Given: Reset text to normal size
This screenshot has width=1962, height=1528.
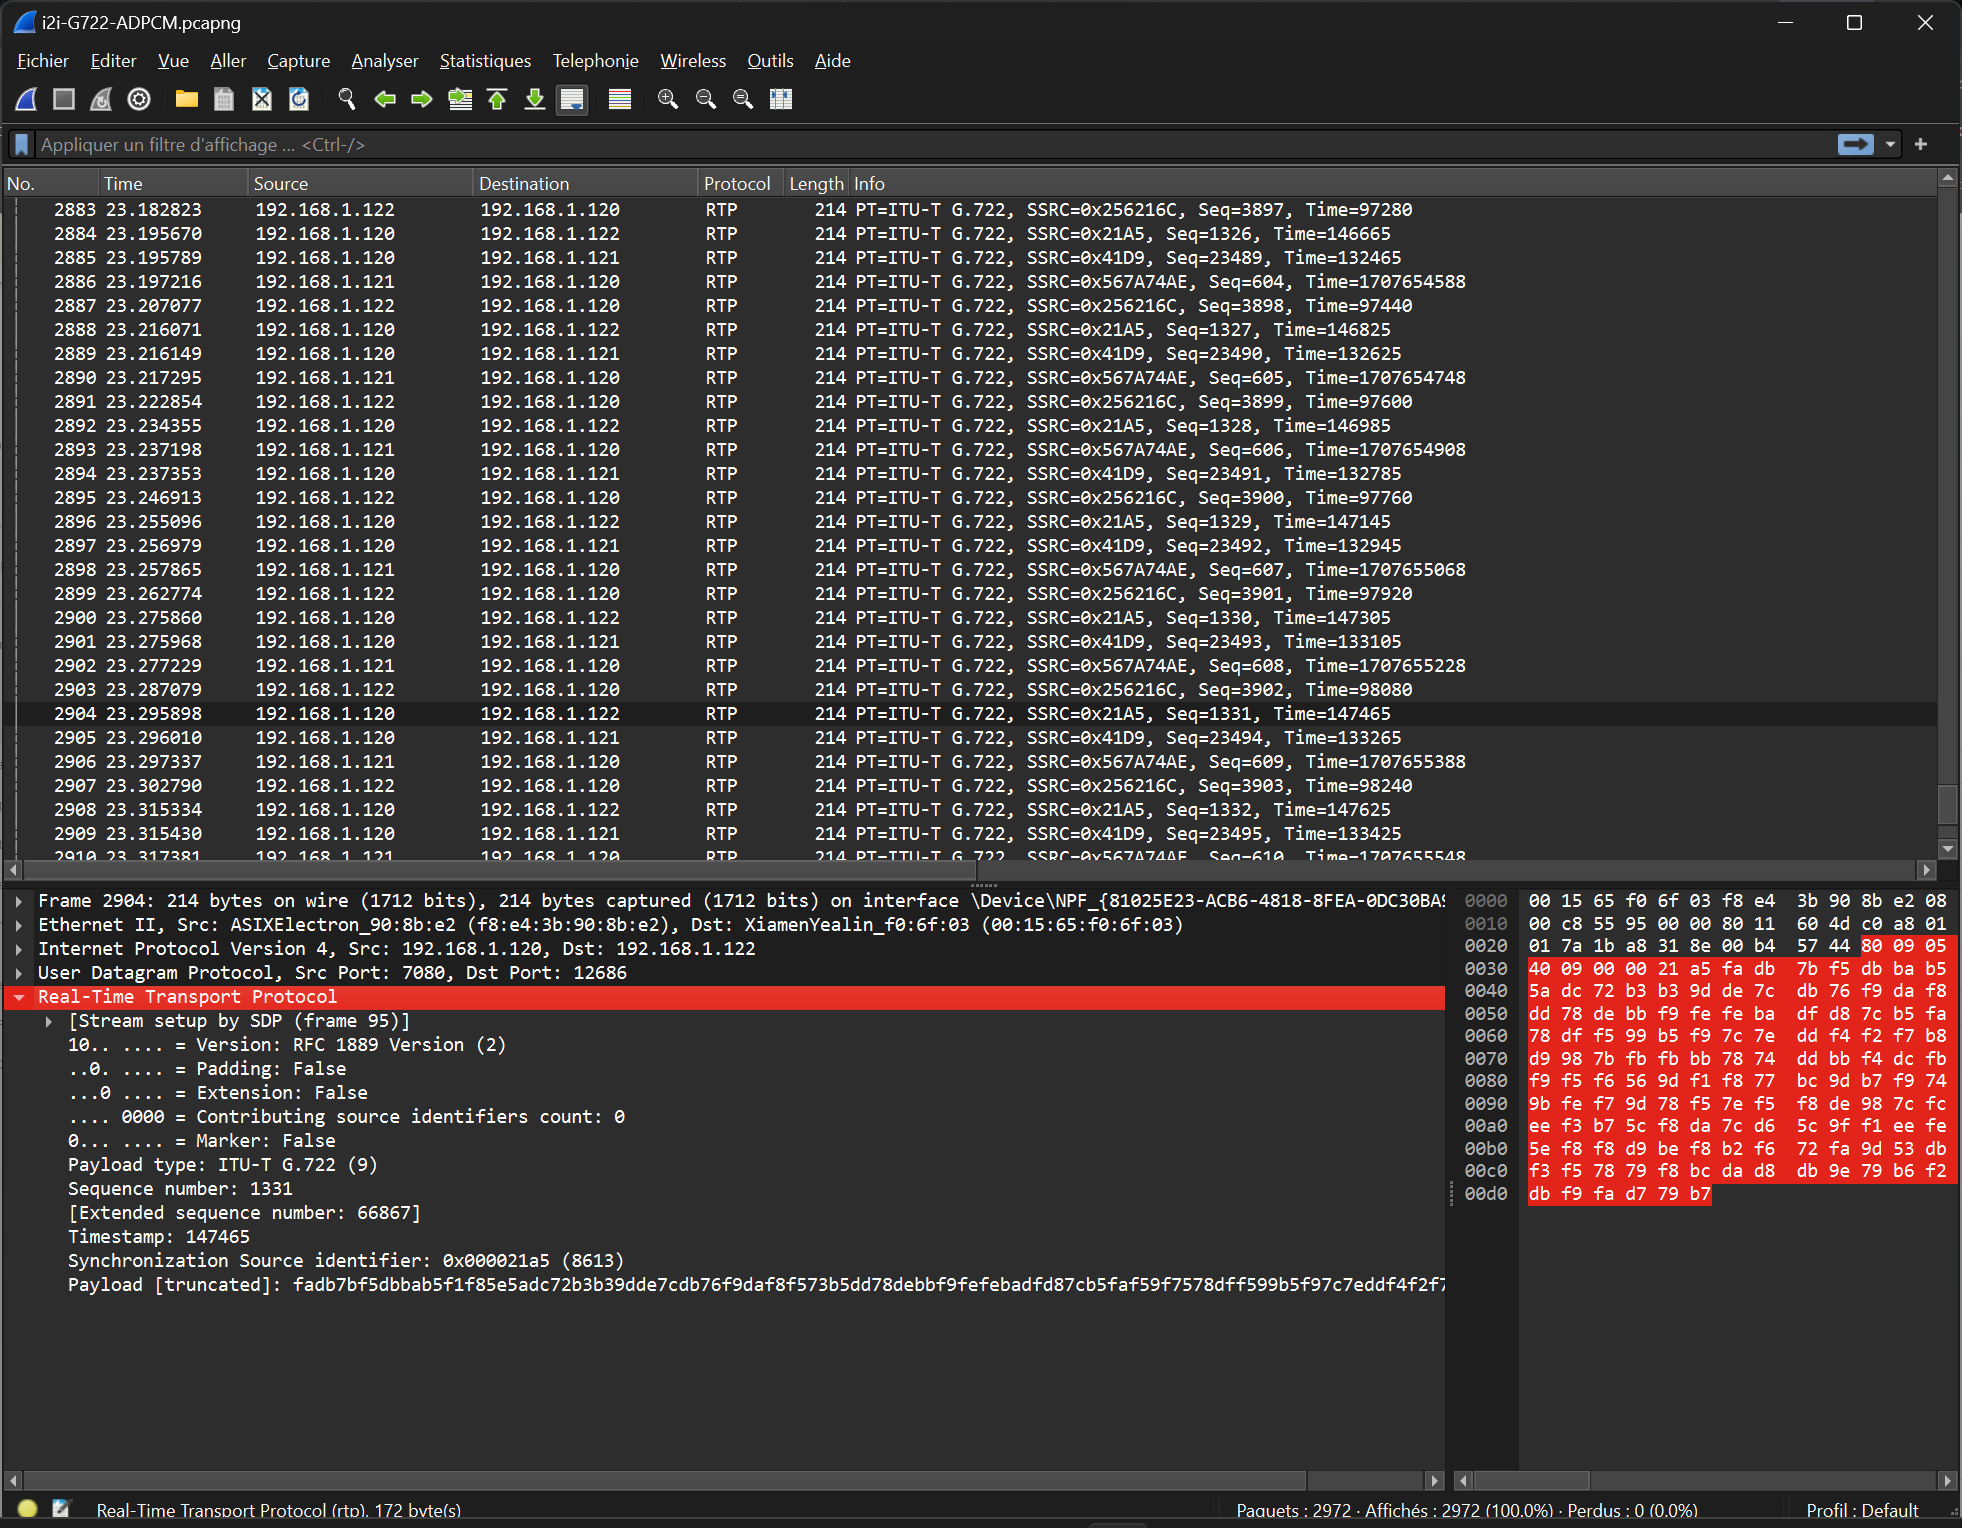Looking at the screenshot, I should pos(743,99).
